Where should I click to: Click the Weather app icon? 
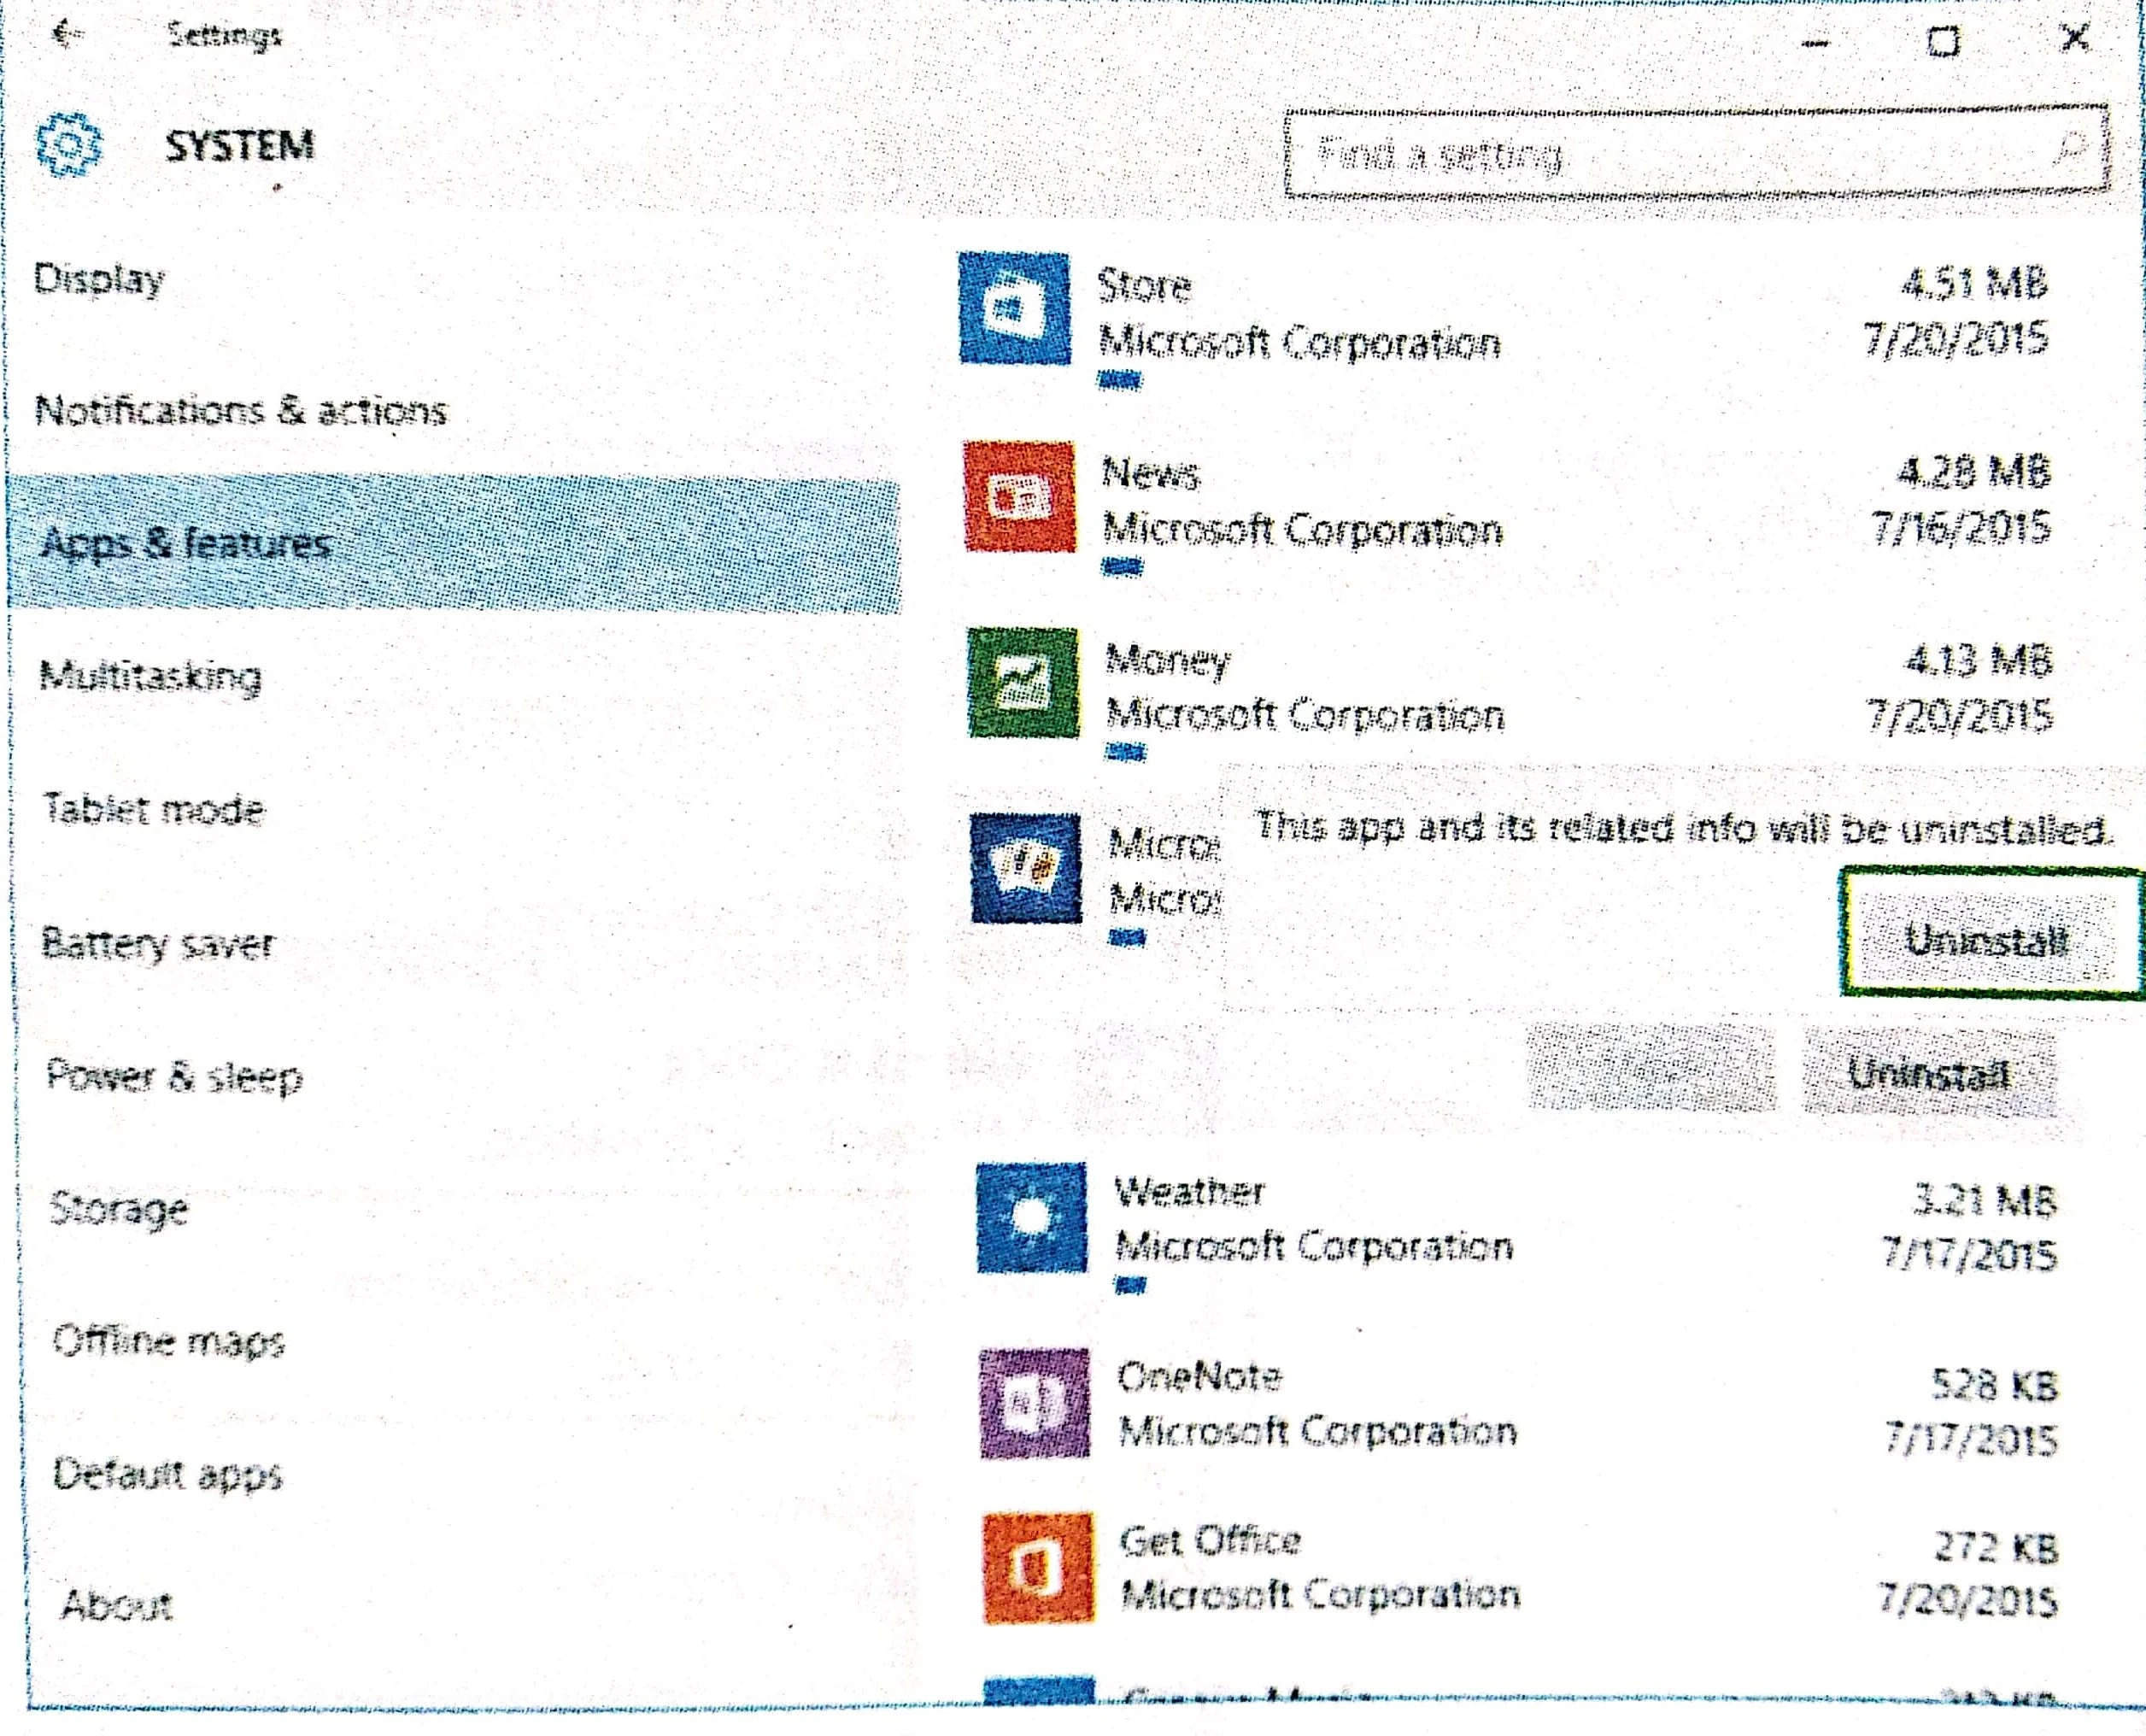click(1030, 1217)
